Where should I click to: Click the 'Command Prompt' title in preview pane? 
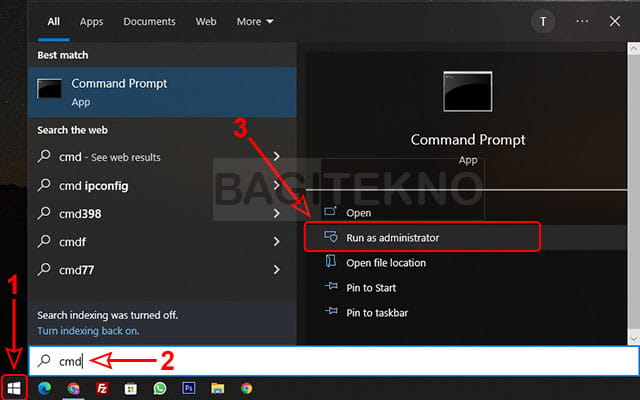[468, 140]
